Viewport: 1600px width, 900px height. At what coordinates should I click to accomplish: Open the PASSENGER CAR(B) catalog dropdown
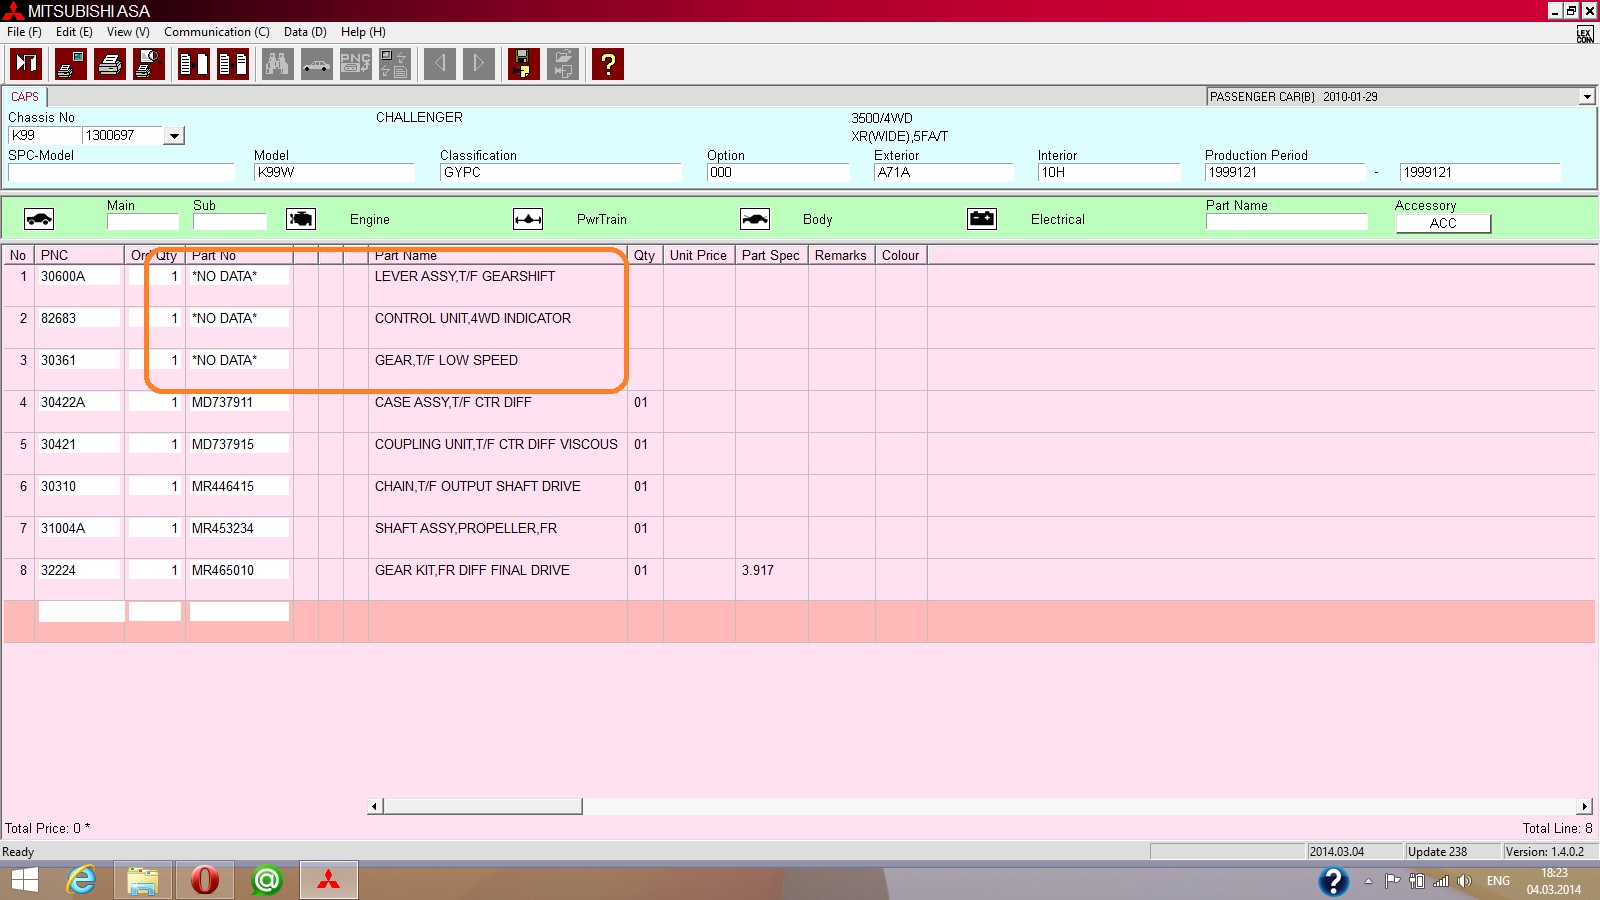pos(1586,97)
